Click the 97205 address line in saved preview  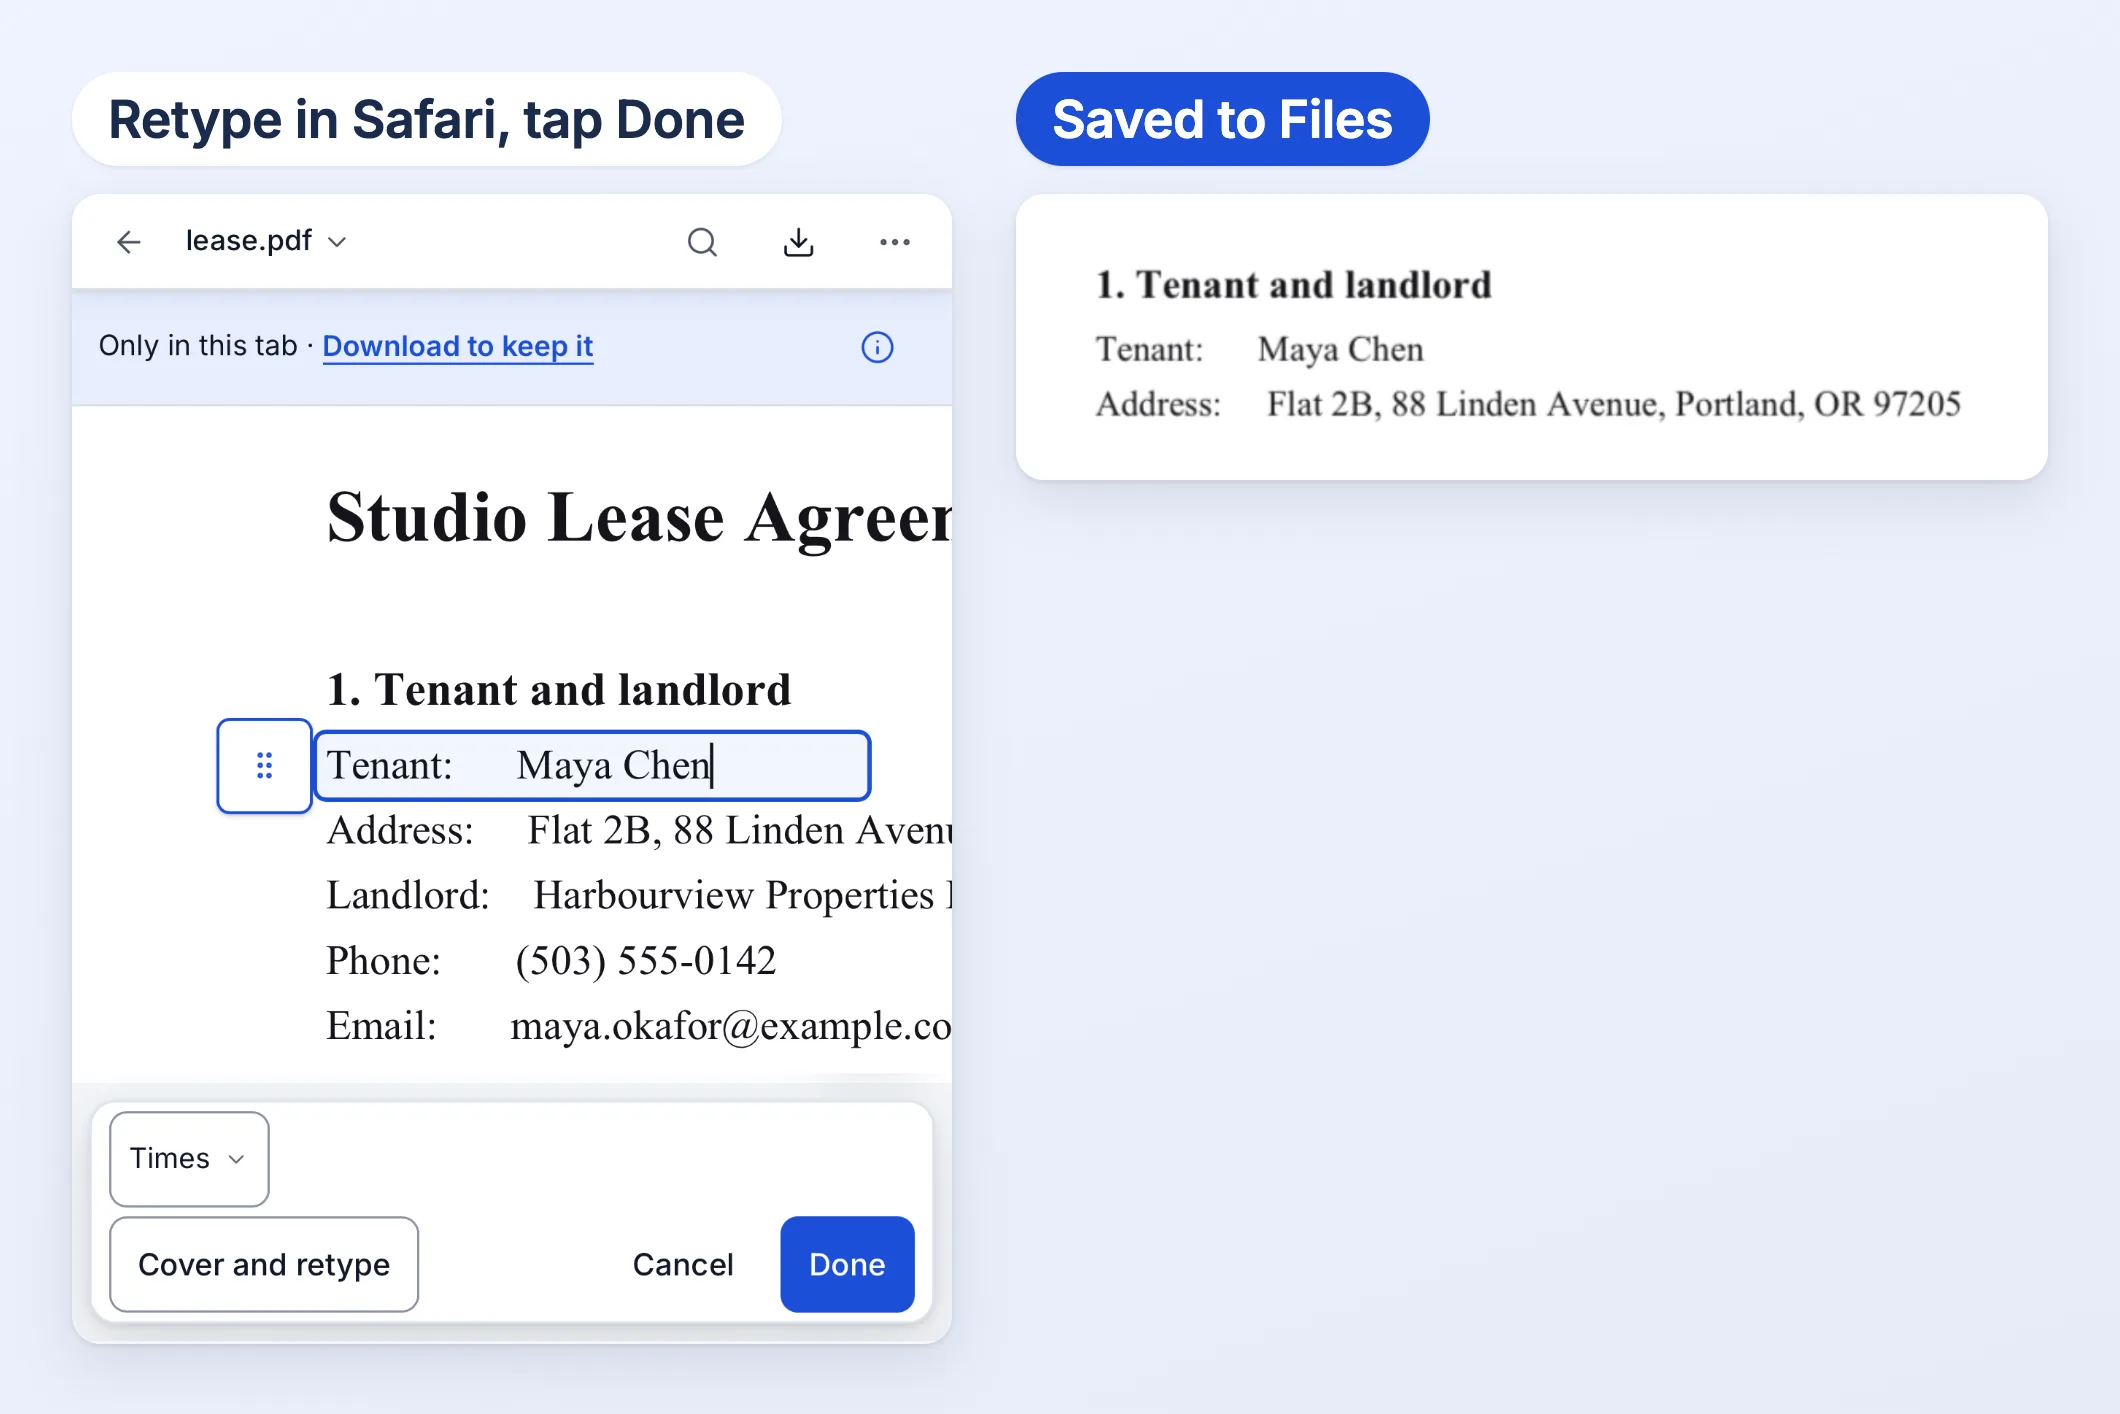tap(1528, 404)
